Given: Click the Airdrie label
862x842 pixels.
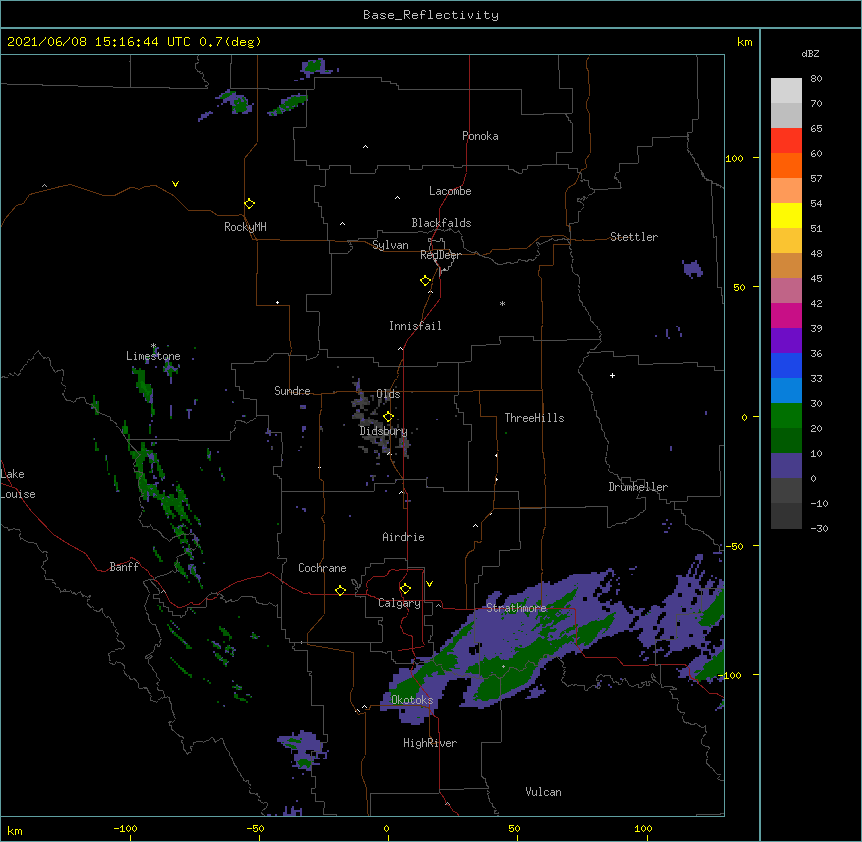Looking at the screenshot, I should pyautogui.click(x=403, y=537).
